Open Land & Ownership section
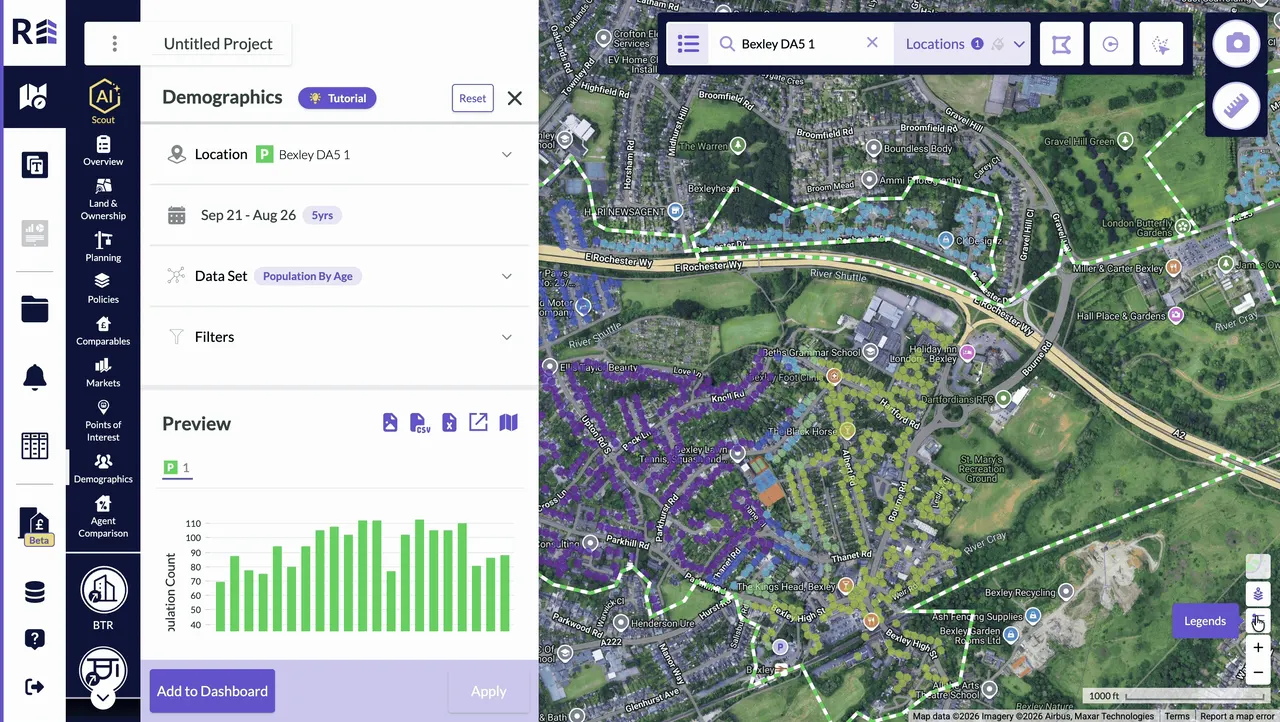The width and height of the screenshot is (1280, 722). pyautogui.click(x=103, y=199)
